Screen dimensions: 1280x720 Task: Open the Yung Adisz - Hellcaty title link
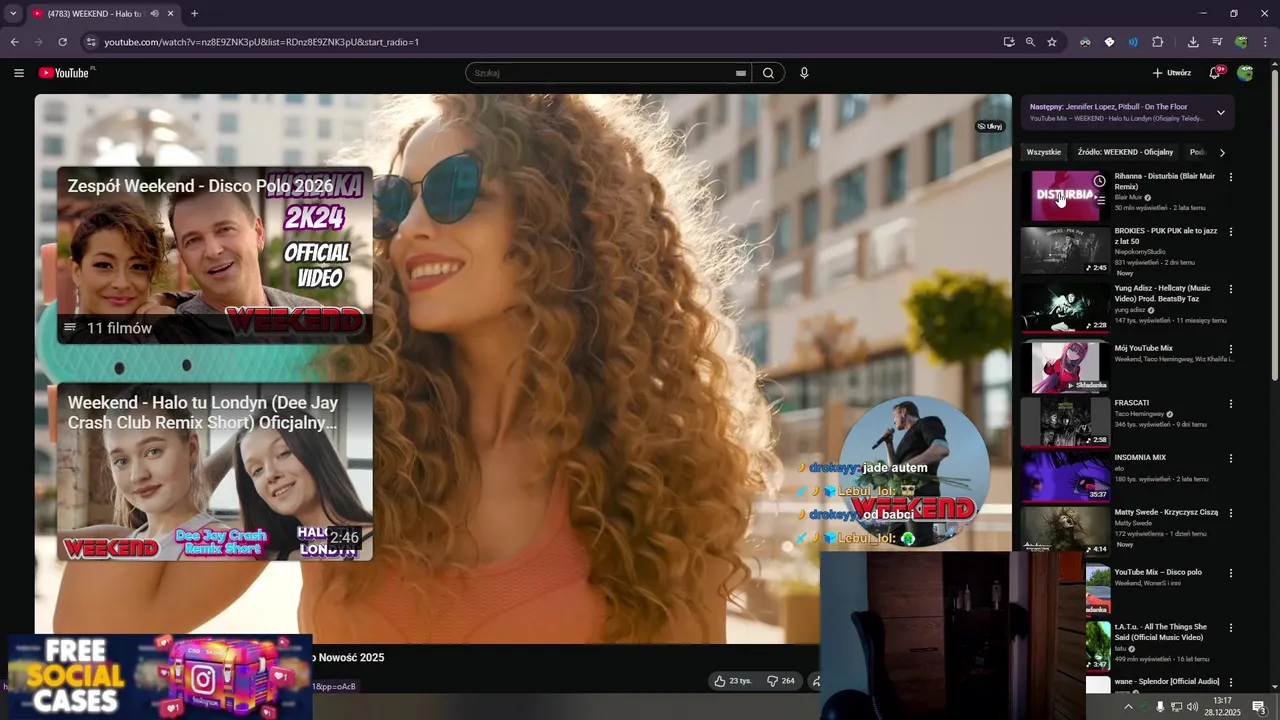pos(1163,293)
